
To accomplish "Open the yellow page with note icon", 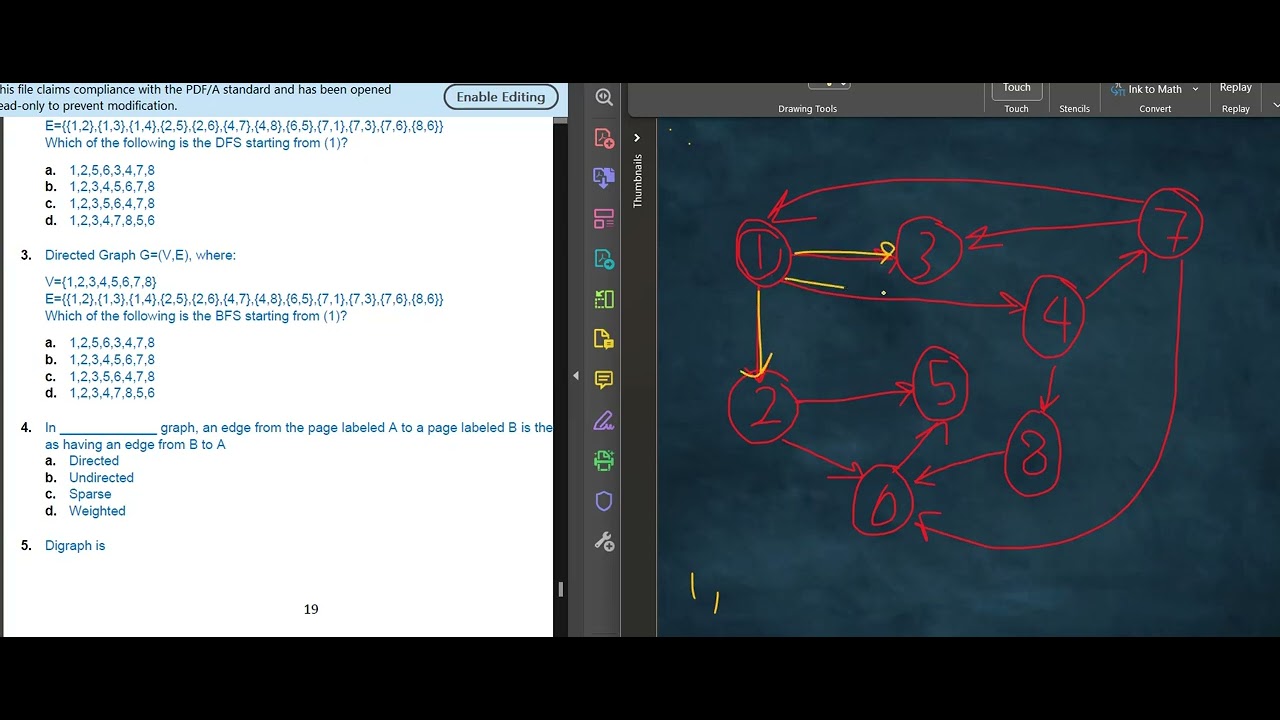I will (x=604, y=339).
